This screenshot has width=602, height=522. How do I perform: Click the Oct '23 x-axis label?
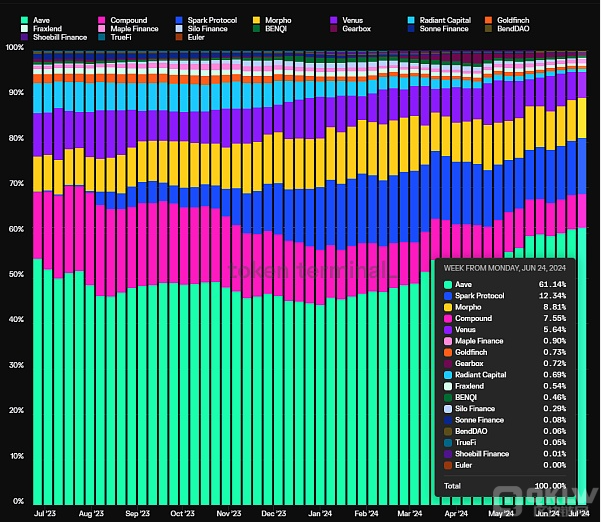pos(182,514)
